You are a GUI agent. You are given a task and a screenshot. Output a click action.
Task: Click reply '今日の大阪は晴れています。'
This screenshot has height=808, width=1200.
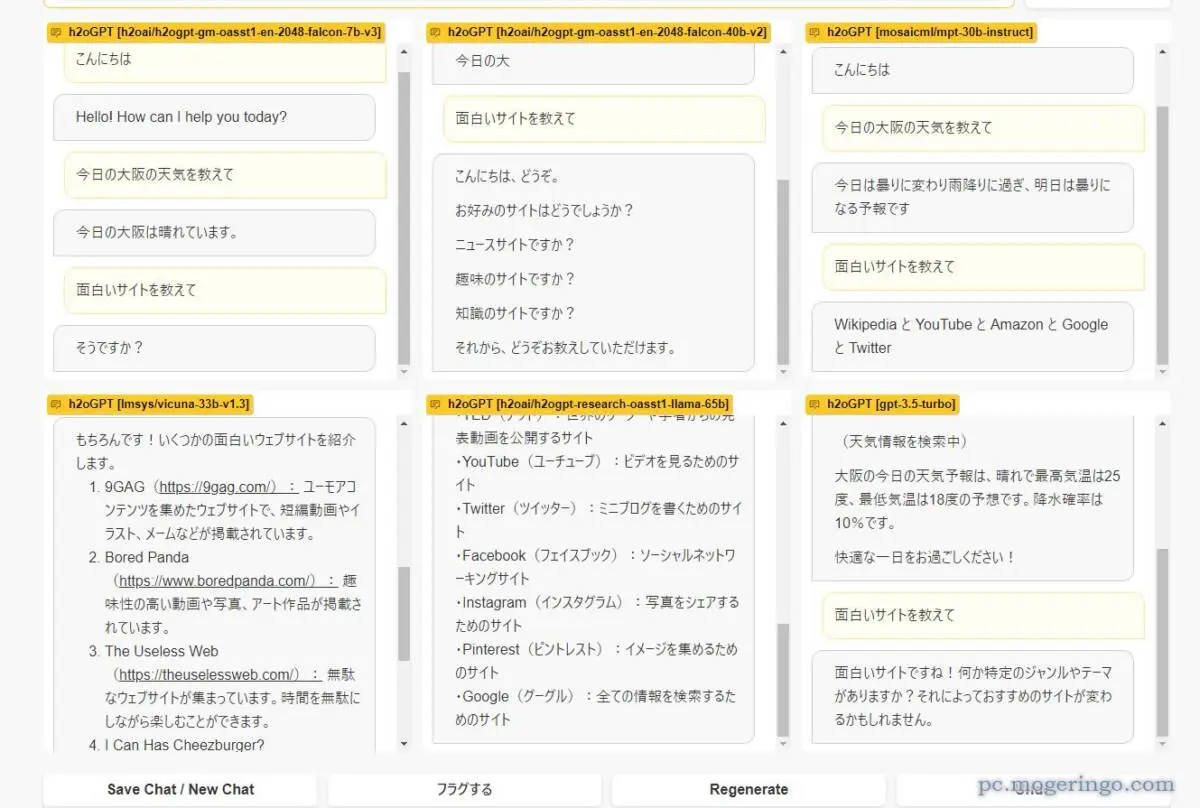[x=214, y=232]
